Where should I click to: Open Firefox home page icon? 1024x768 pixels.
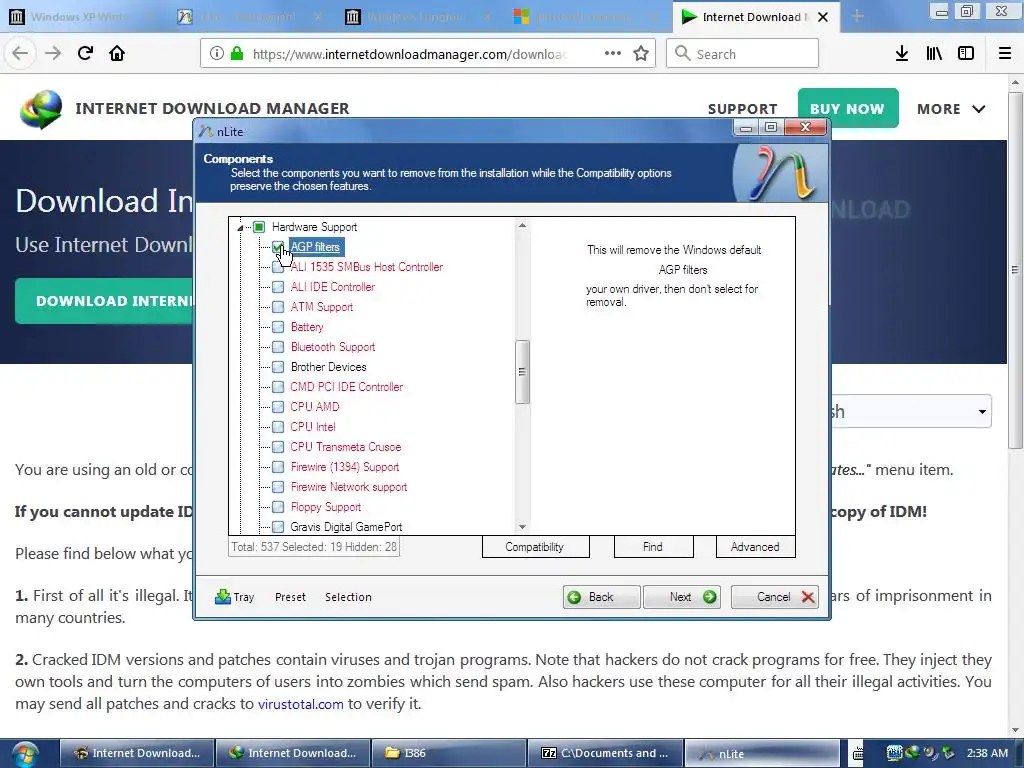tap(117, 53)
